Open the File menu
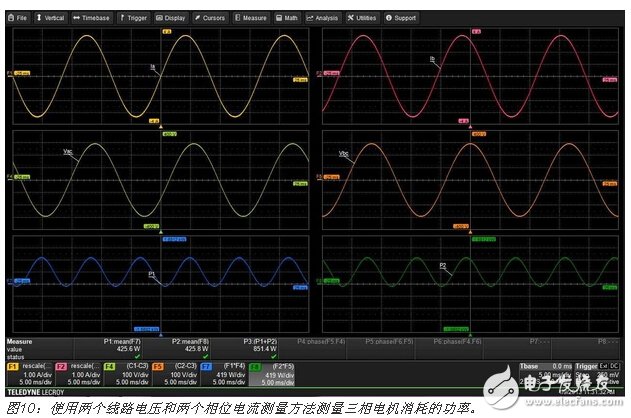 [x=19, y=17]
